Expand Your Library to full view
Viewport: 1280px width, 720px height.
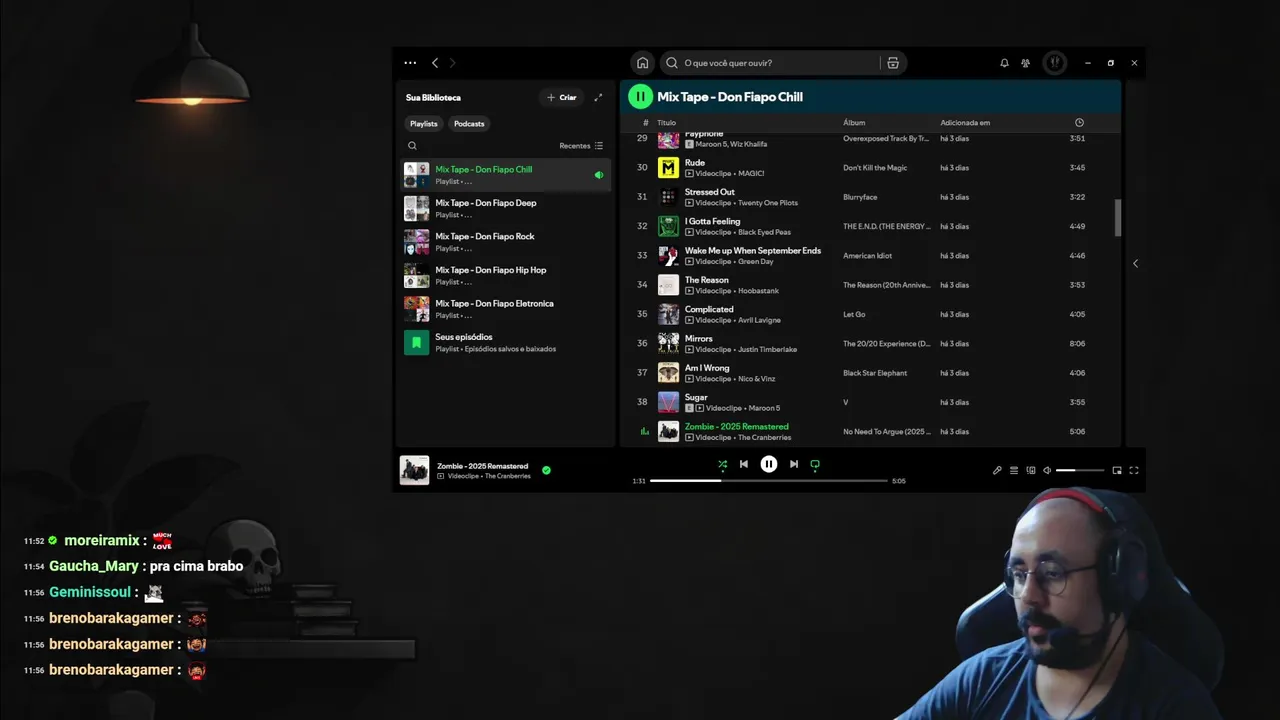click(598, 97)
